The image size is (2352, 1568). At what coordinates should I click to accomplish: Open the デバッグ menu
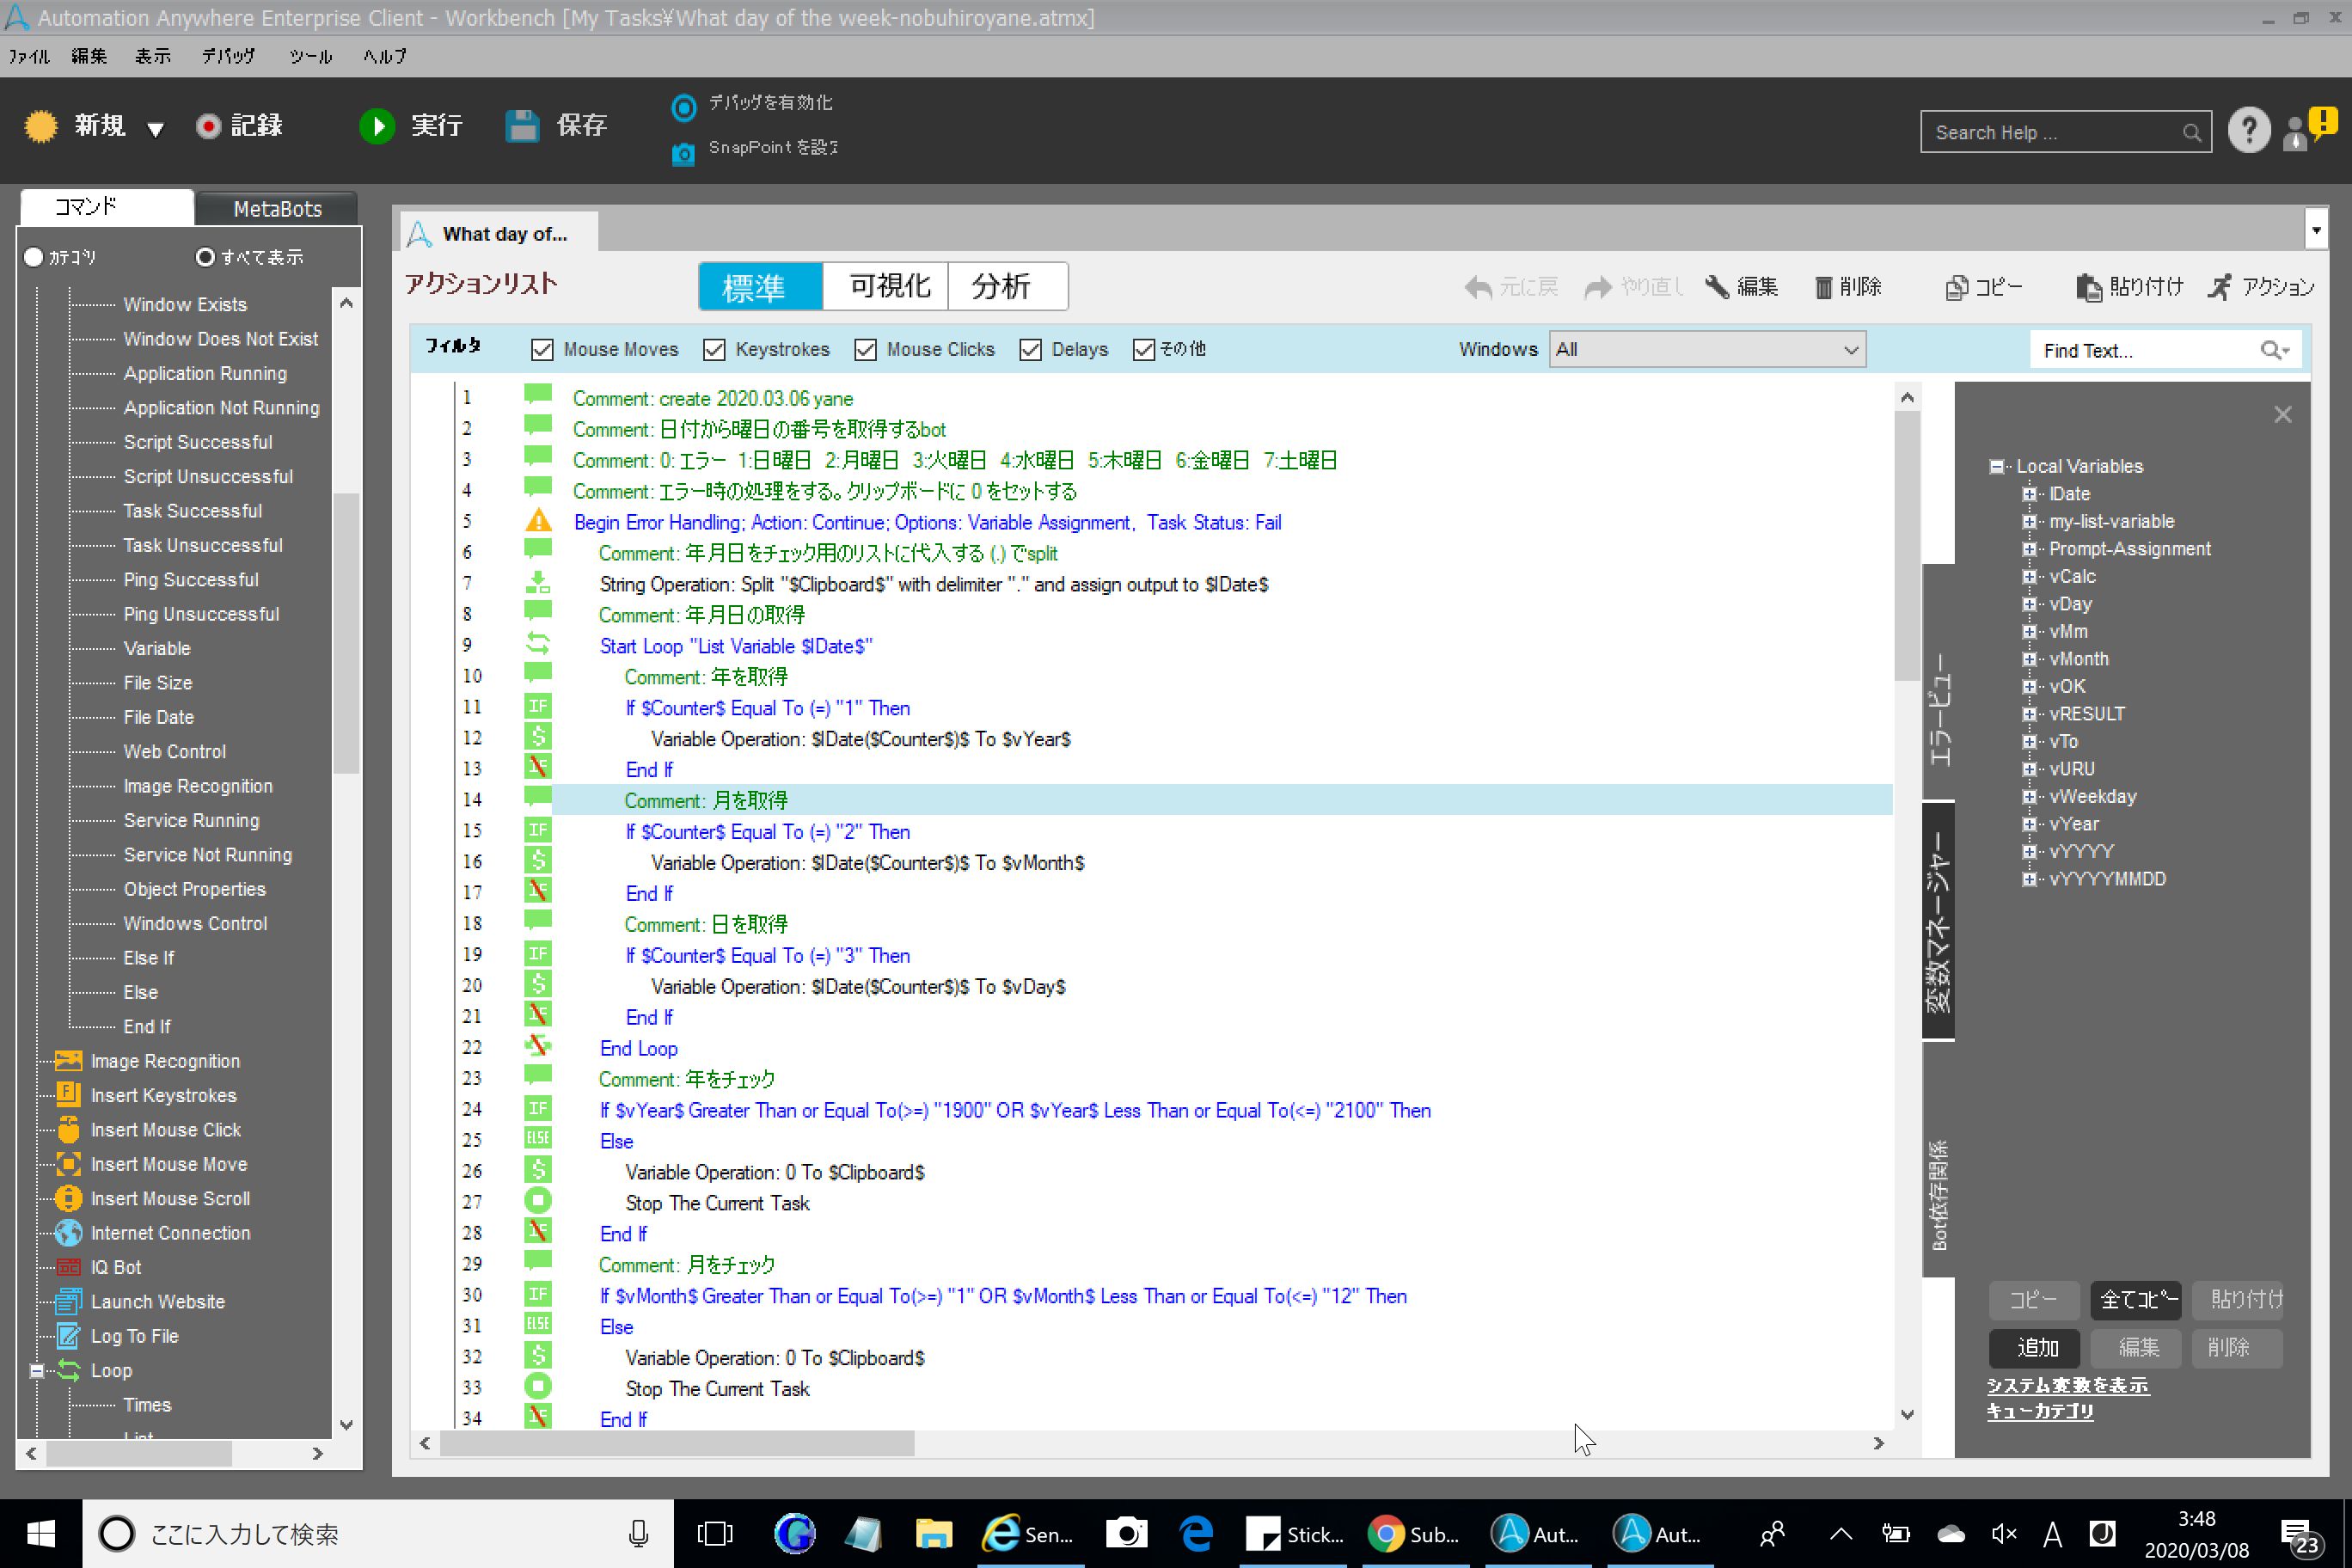point(228,57)
